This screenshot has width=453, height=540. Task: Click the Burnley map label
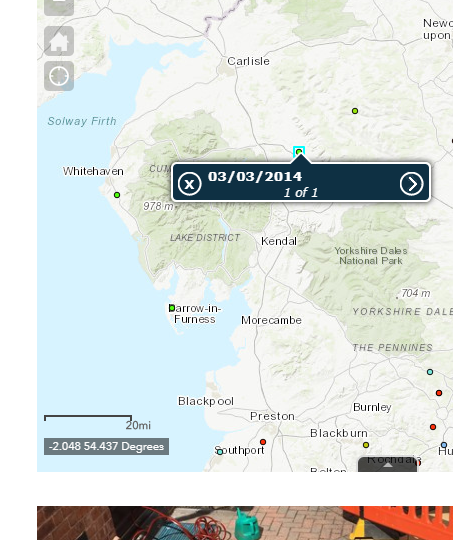[x=372, y=407]
